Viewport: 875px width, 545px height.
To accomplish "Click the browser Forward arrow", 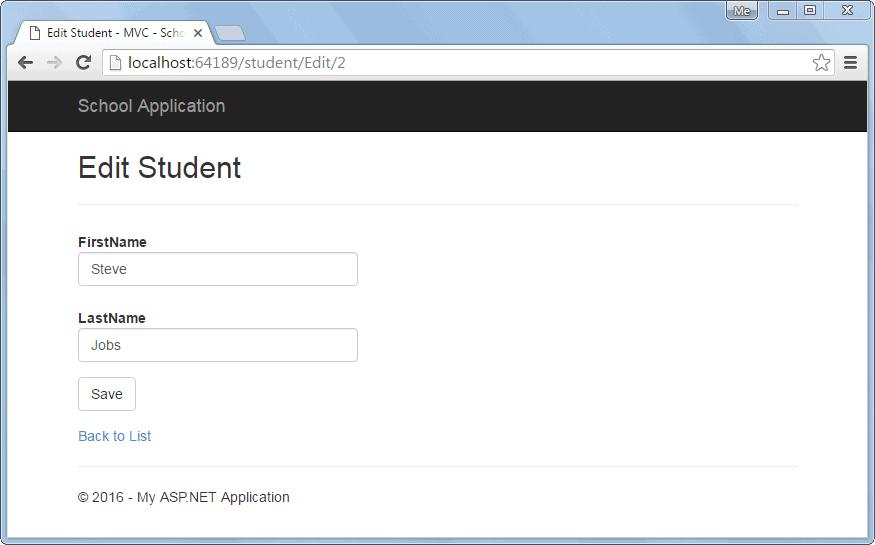I will coord(55,62).
